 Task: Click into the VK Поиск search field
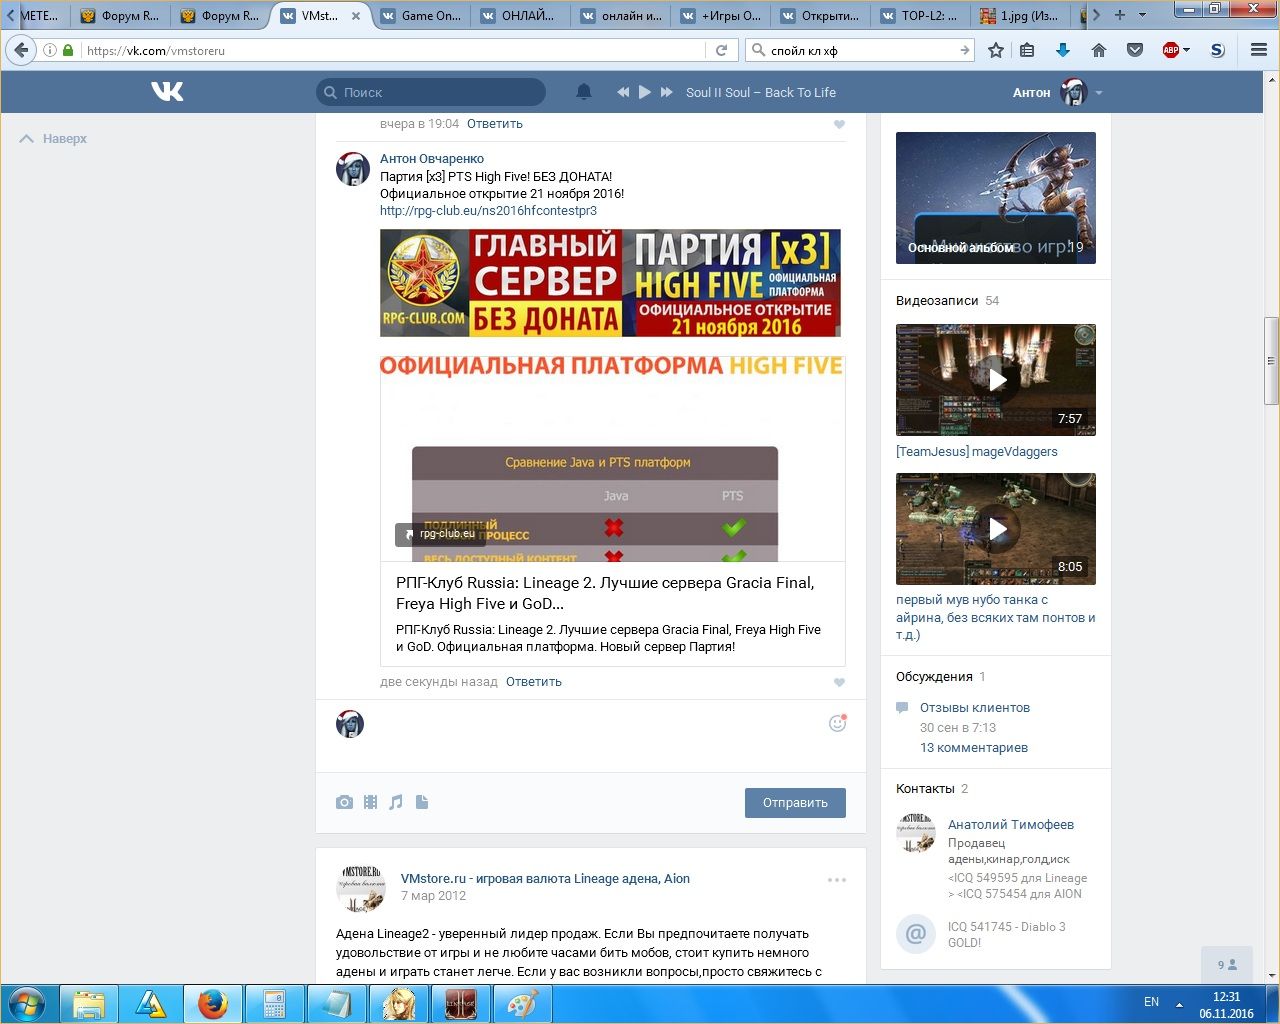click(440, 92)
